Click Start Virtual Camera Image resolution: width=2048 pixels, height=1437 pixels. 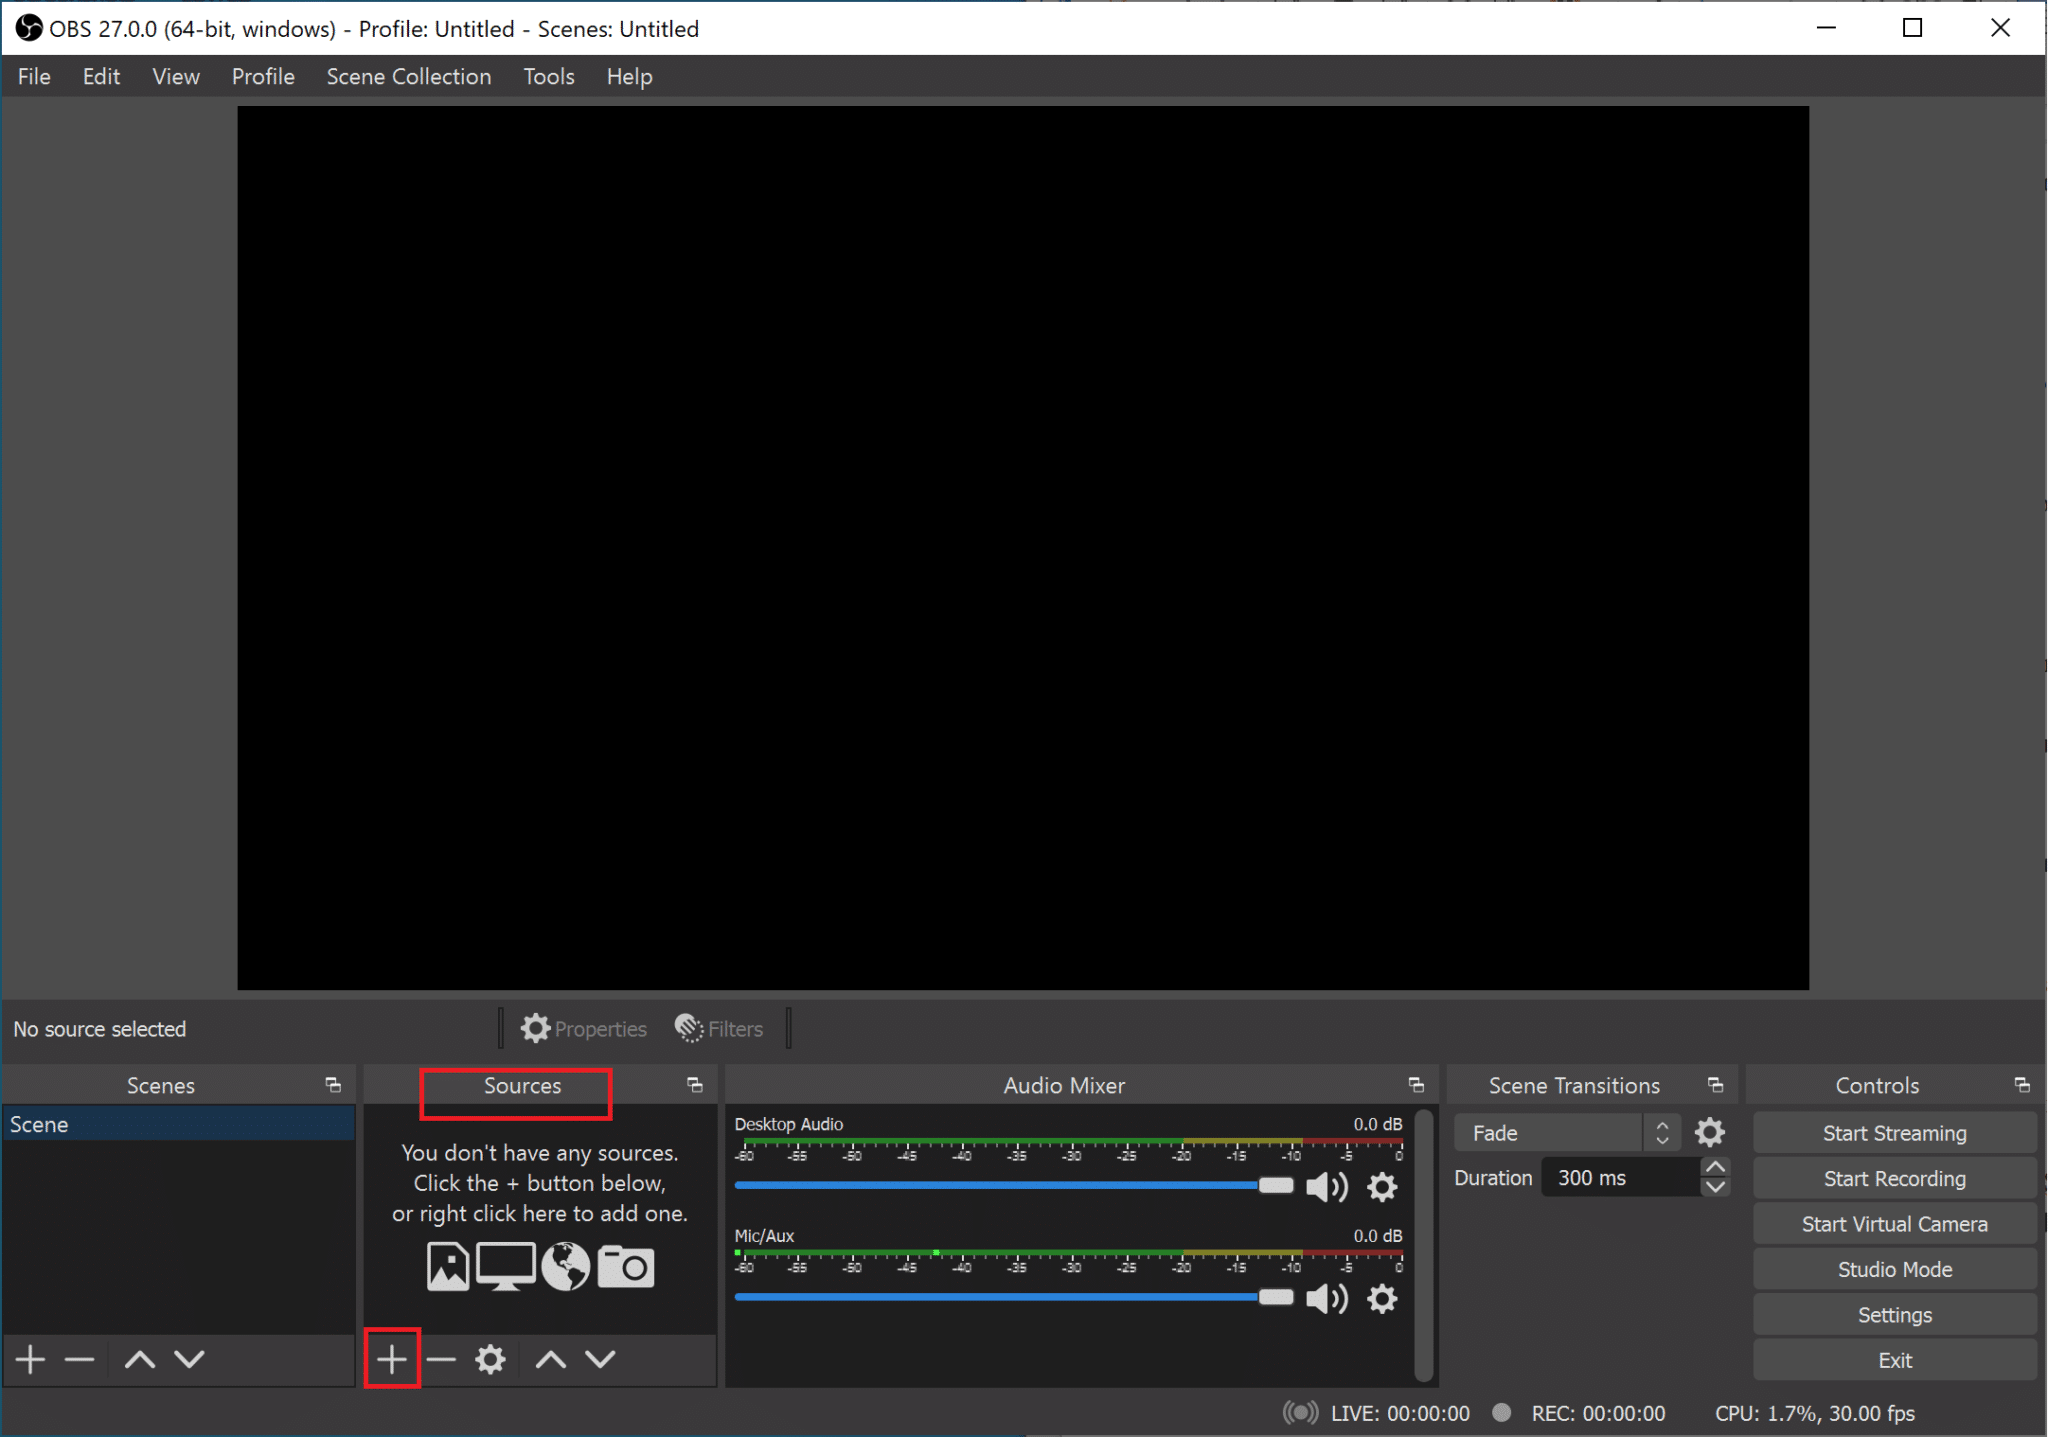(x=1894, y=1223)
